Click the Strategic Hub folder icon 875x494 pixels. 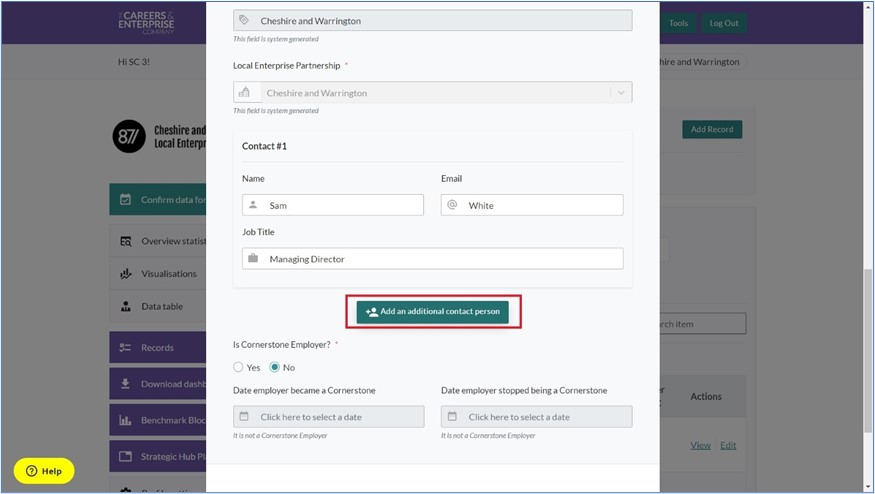coord(126,457)
